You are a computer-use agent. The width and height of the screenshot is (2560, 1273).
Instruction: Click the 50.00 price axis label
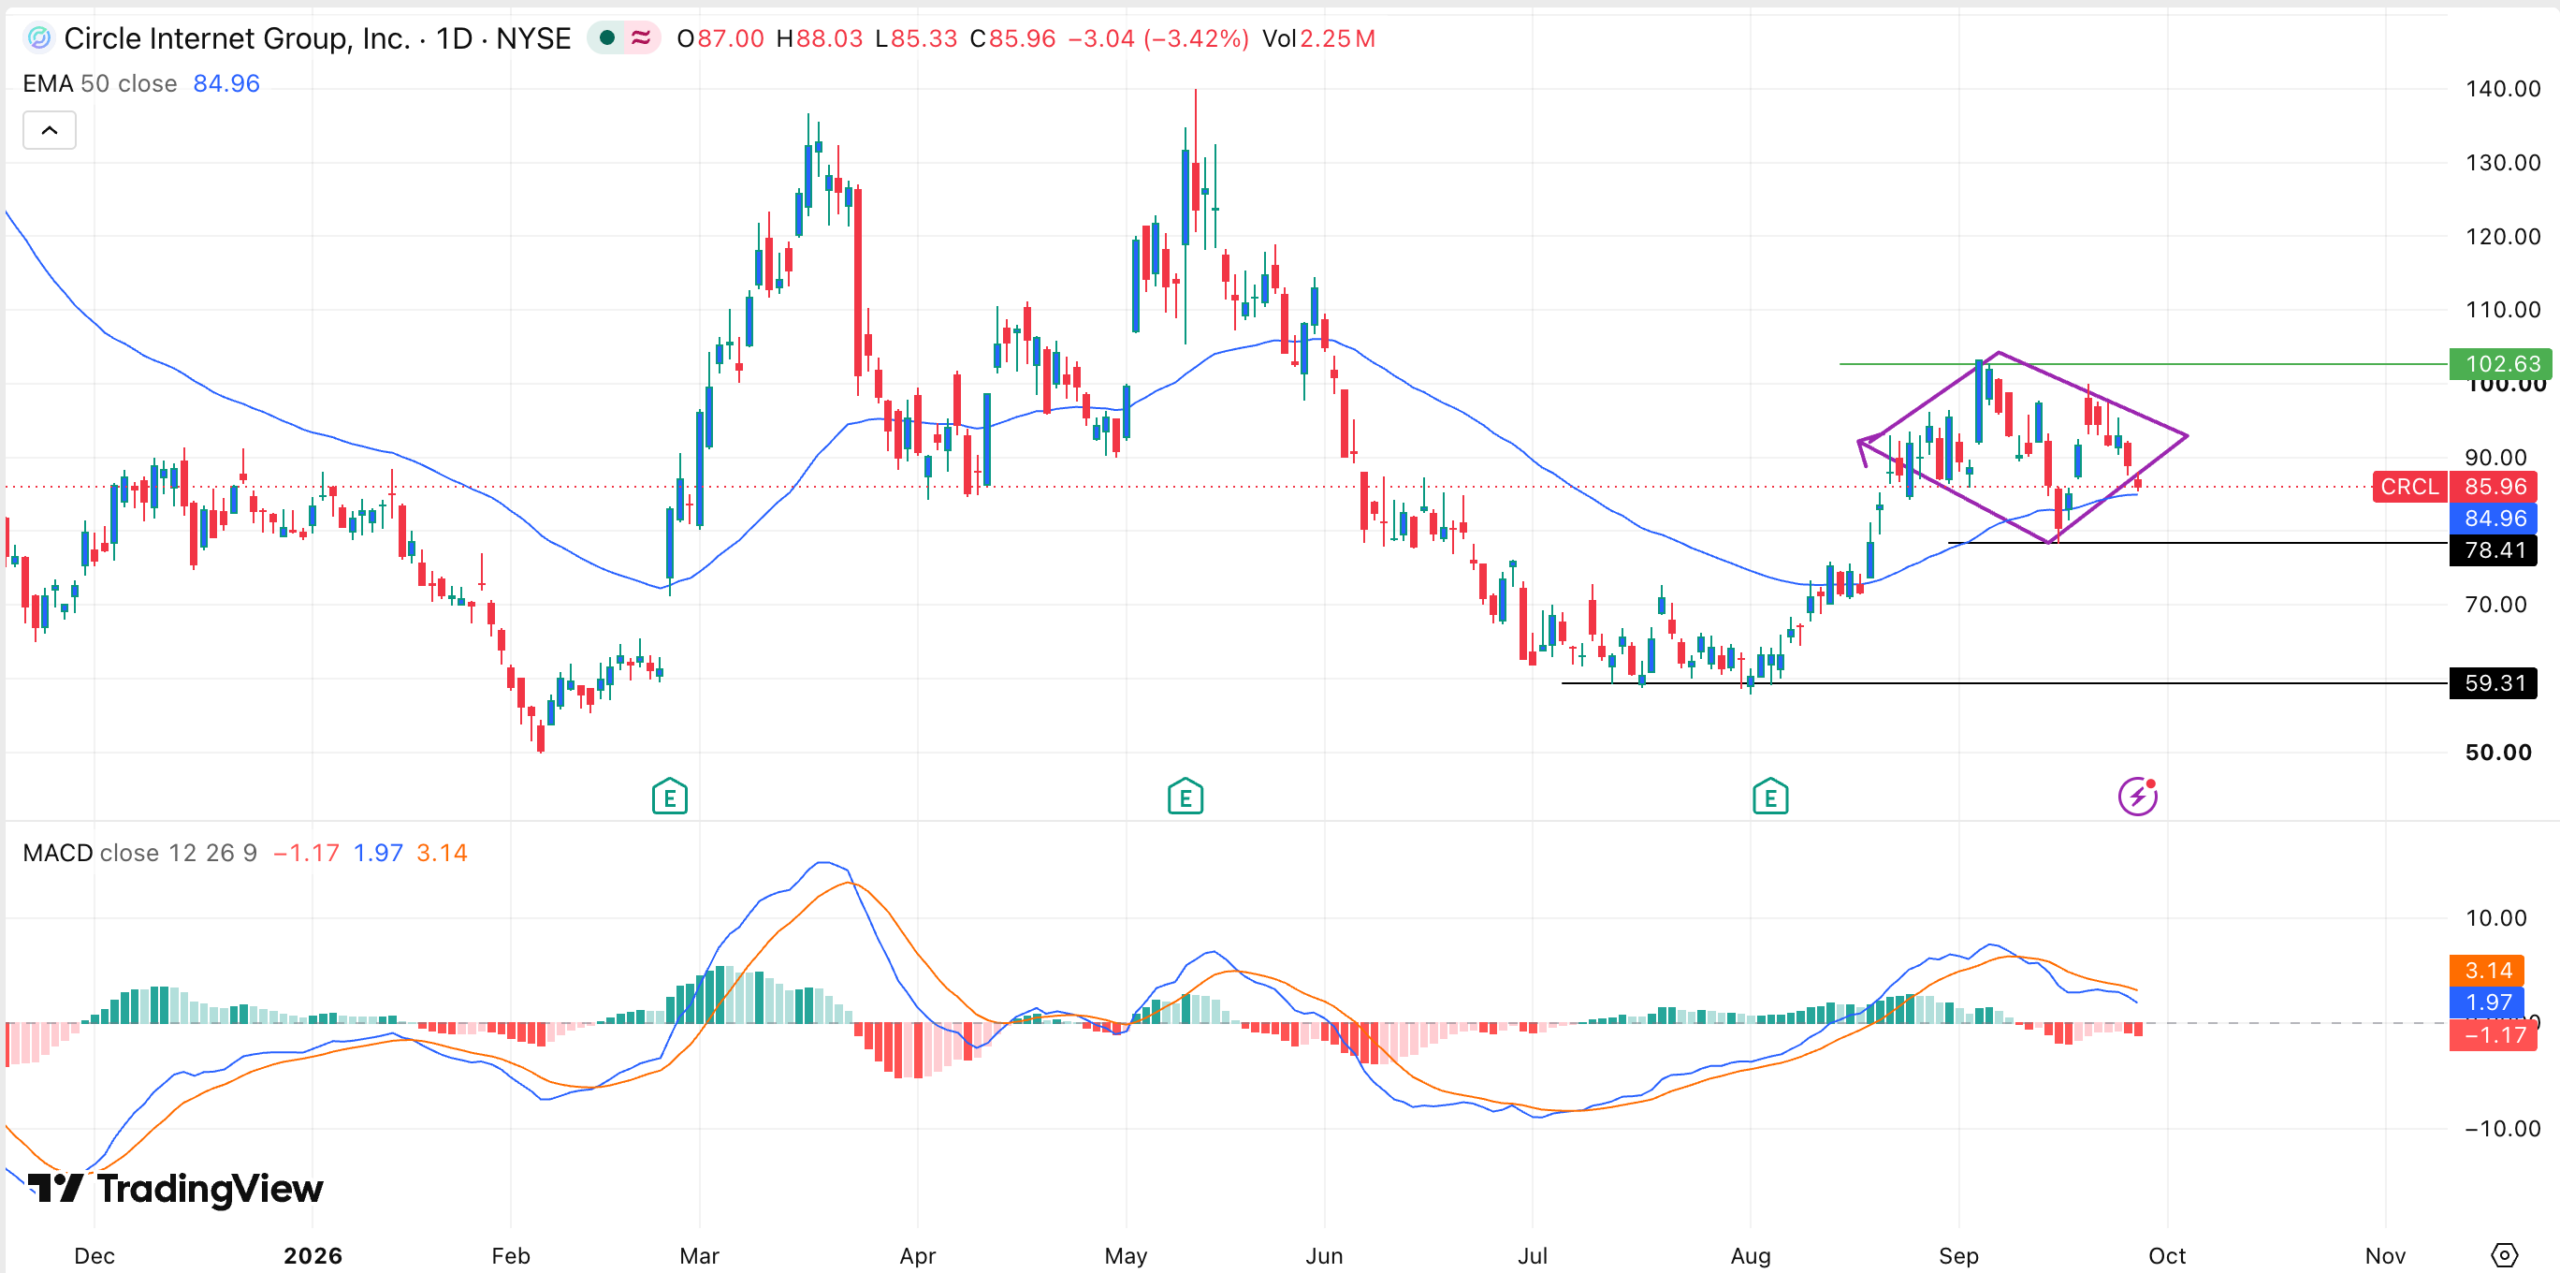[2498, 752]
